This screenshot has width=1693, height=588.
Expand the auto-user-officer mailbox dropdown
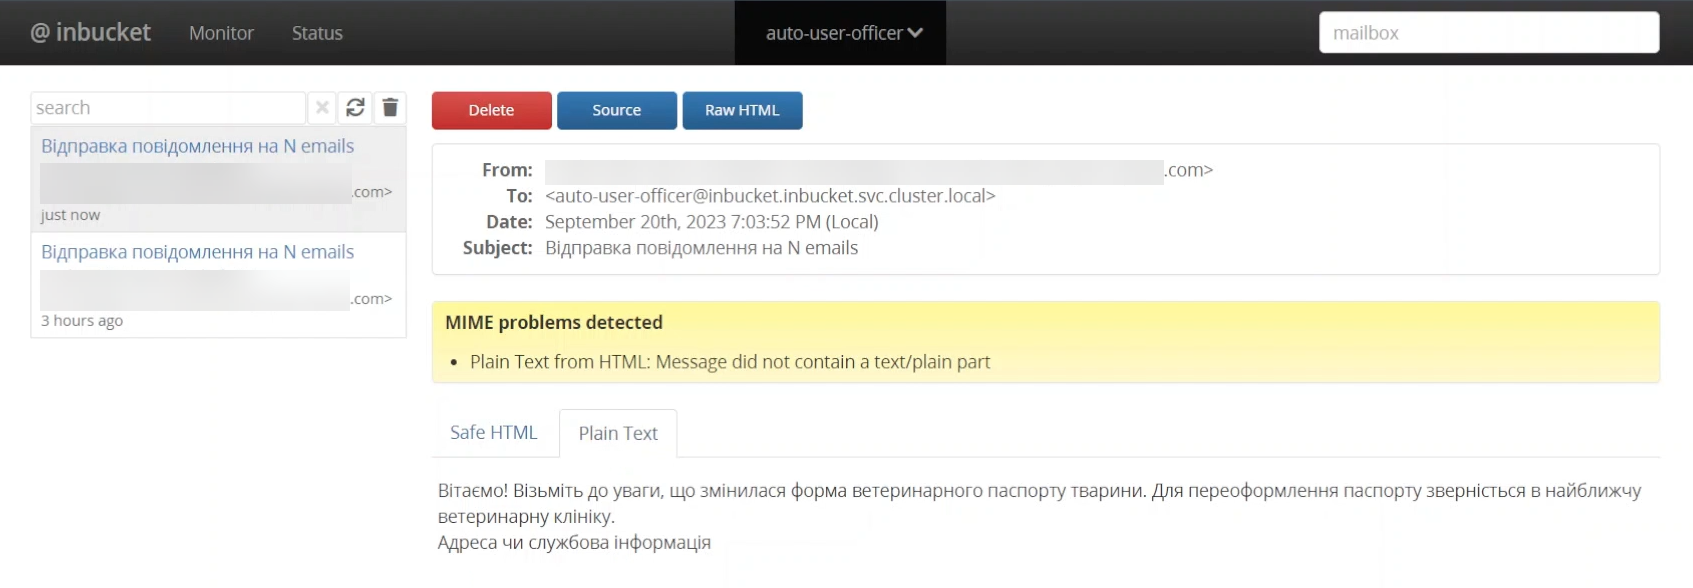click(x=844, y=33)
